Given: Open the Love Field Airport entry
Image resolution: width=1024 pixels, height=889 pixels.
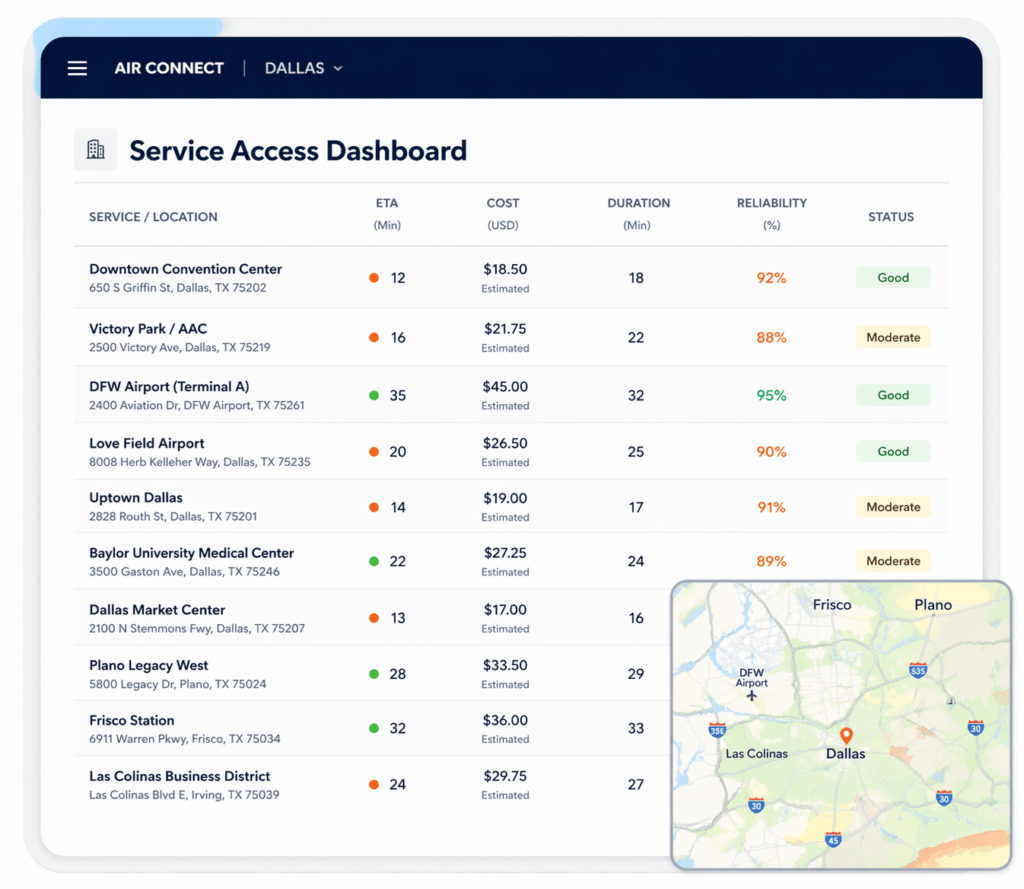Looking at the screenshot, I should pyautogui.click(x=147, y=443).
